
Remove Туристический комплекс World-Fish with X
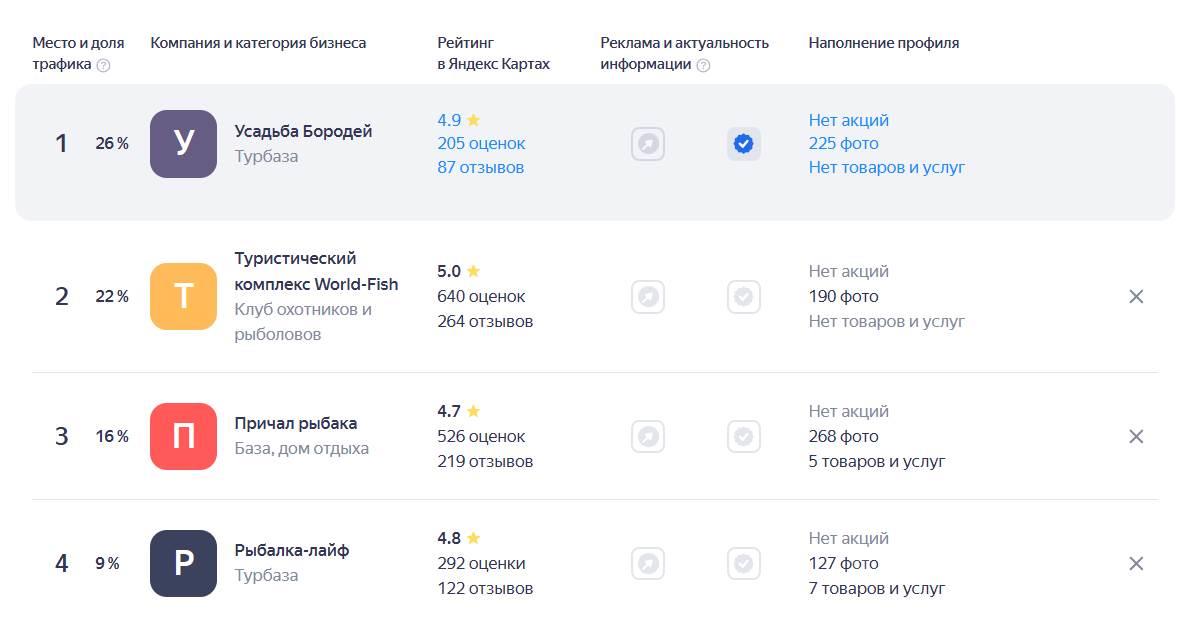tap(1136, 296)
